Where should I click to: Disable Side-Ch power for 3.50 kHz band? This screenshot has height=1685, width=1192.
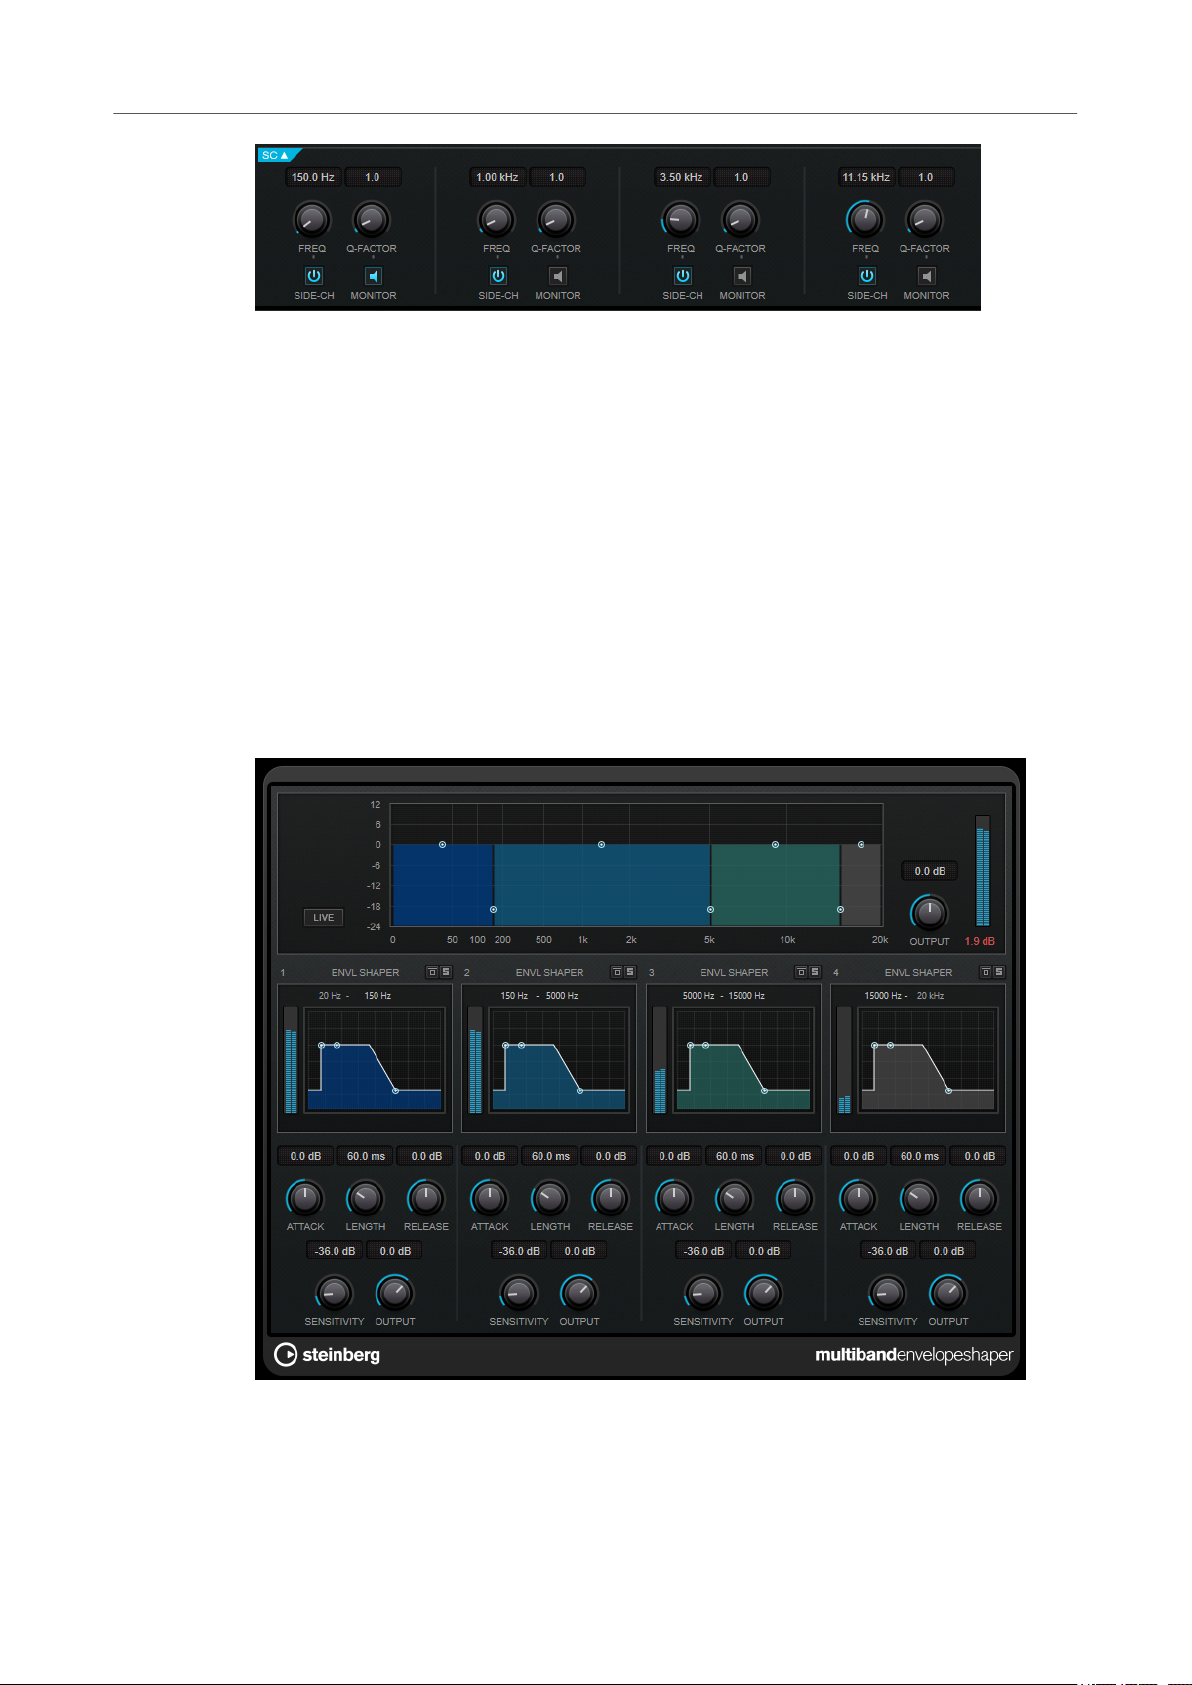[x=682, y=276]
